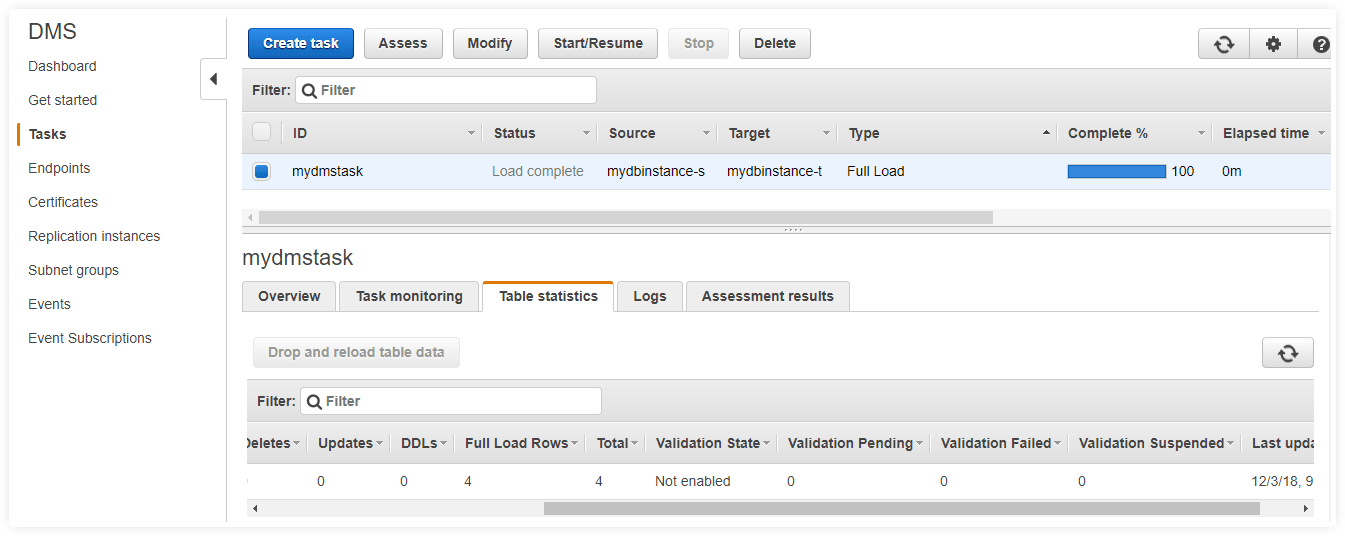The height and width of the screenshot is (536, 1345).
Task: Click the Stop button
Action: click(x=699, y=44)
